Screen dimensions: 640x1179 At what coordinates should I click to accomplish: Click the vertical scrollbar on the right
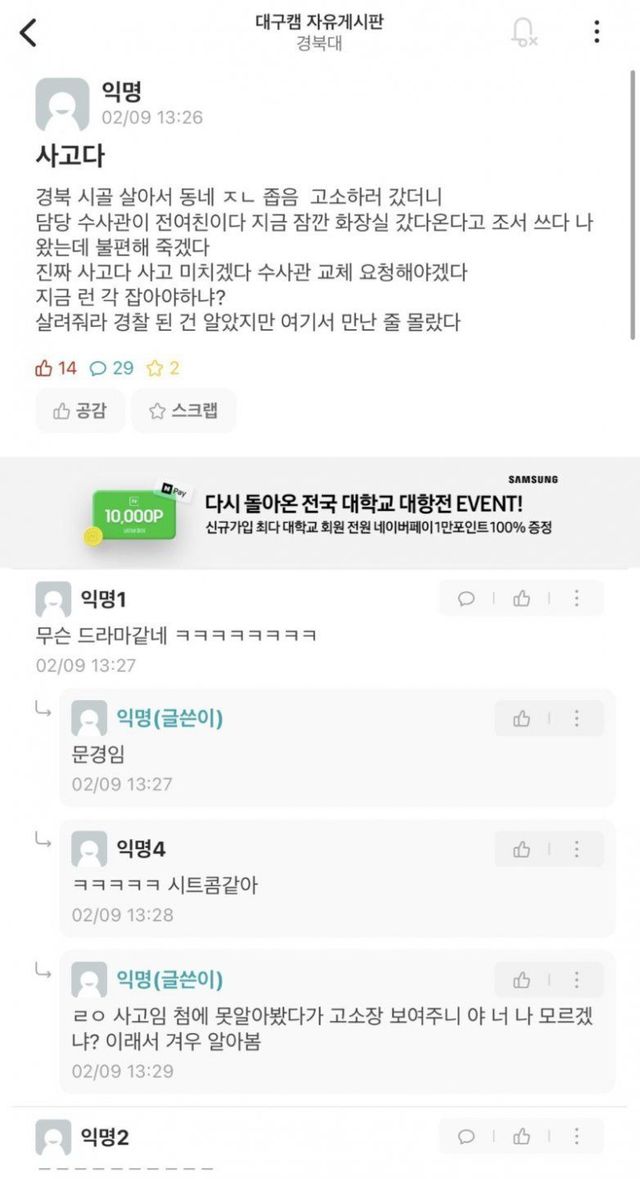pos(634,203)
